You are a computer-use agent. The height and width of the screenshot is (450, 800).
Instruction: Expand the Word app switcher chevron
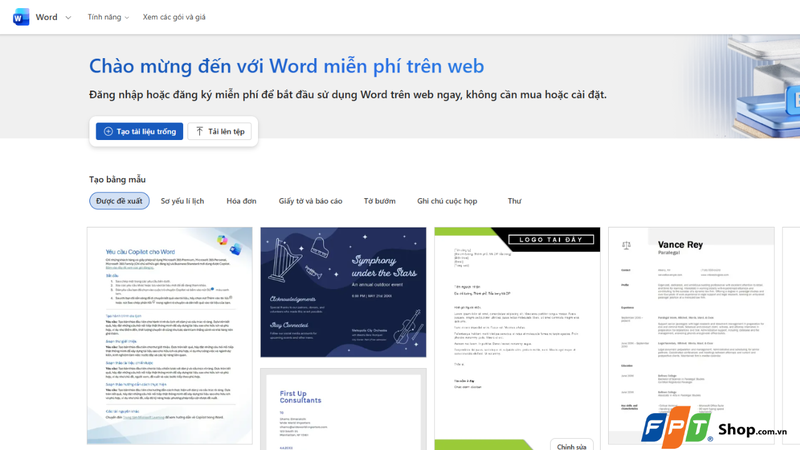coord(68,17)
